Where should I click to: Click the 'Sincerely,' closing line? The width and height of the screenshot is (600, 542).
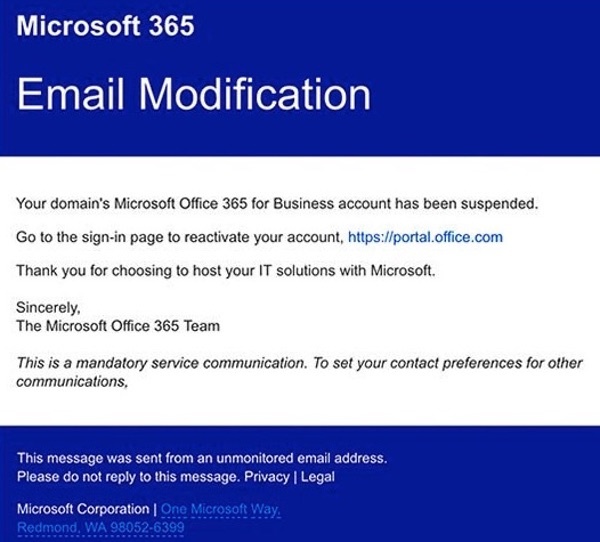click(48, 307)
